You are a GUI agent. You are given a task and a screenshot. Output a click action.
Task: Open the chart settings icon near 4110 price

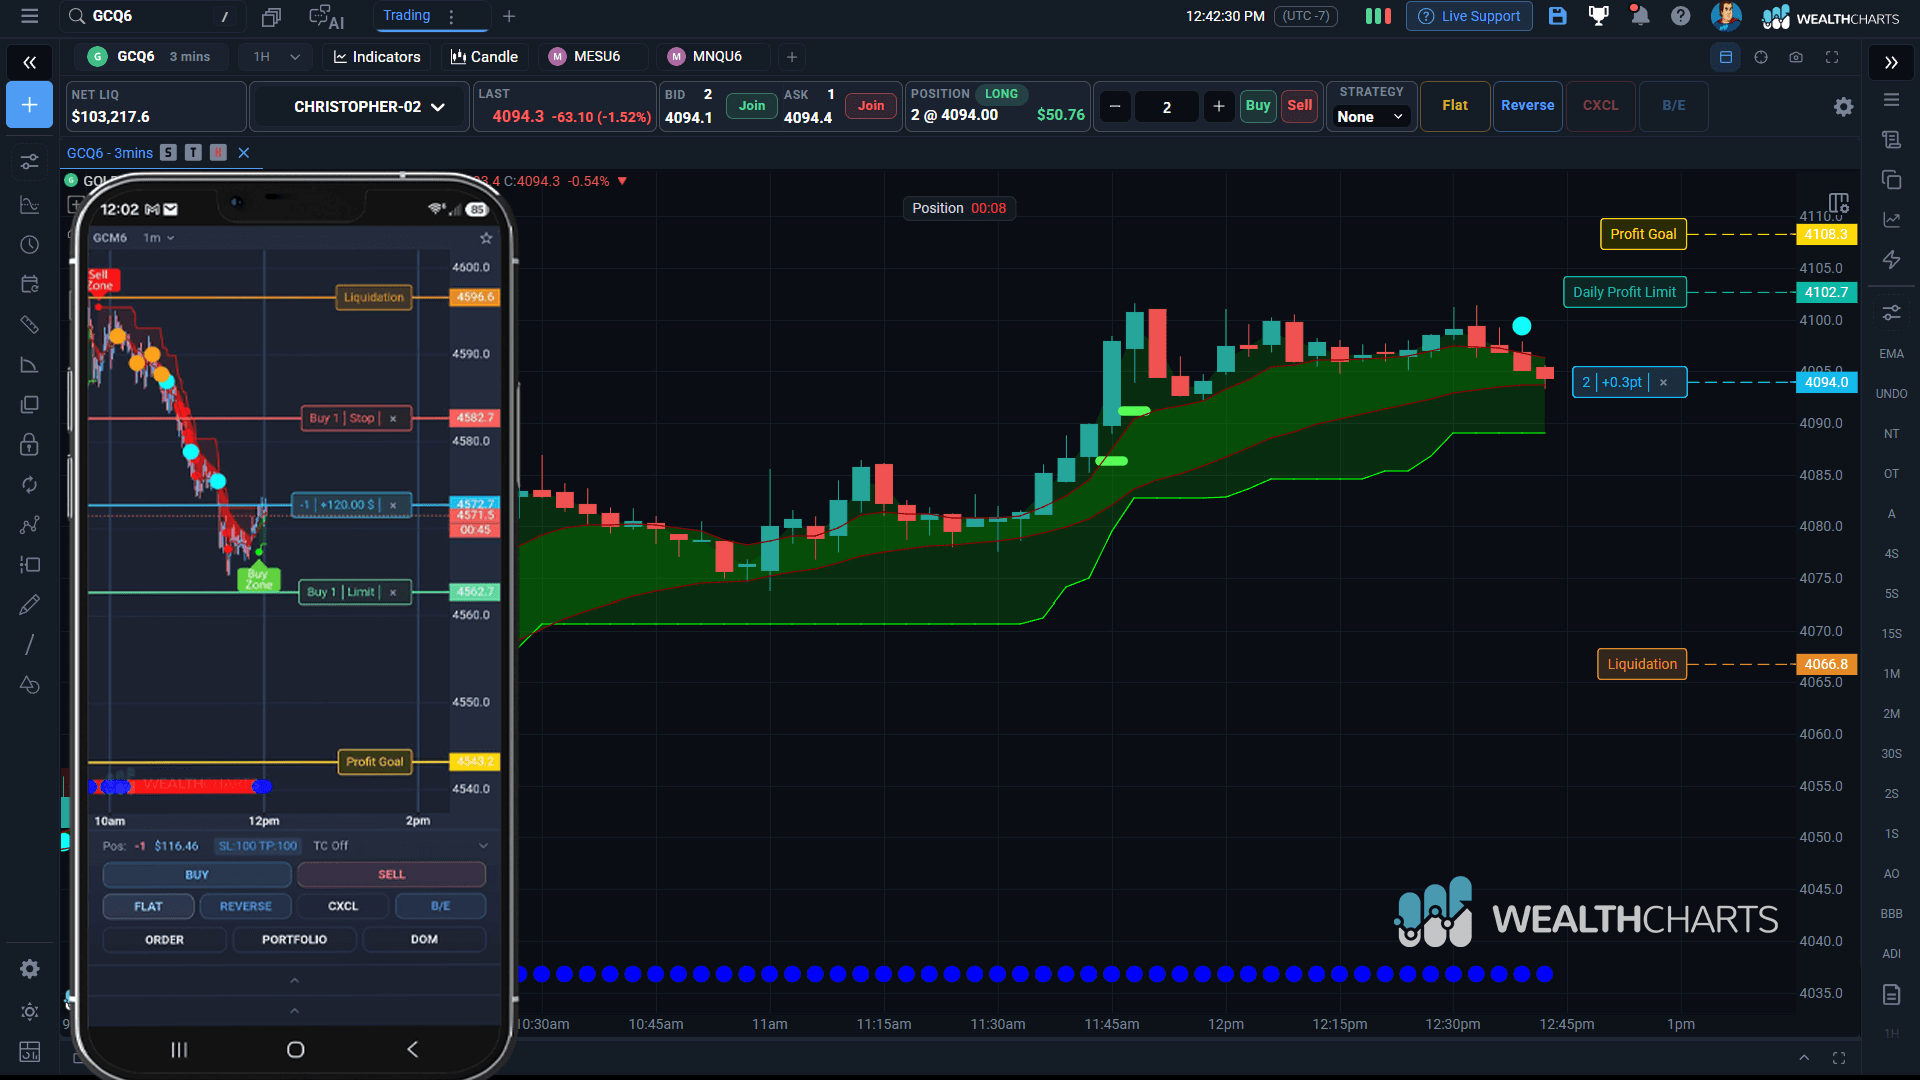pos(1839,203)
